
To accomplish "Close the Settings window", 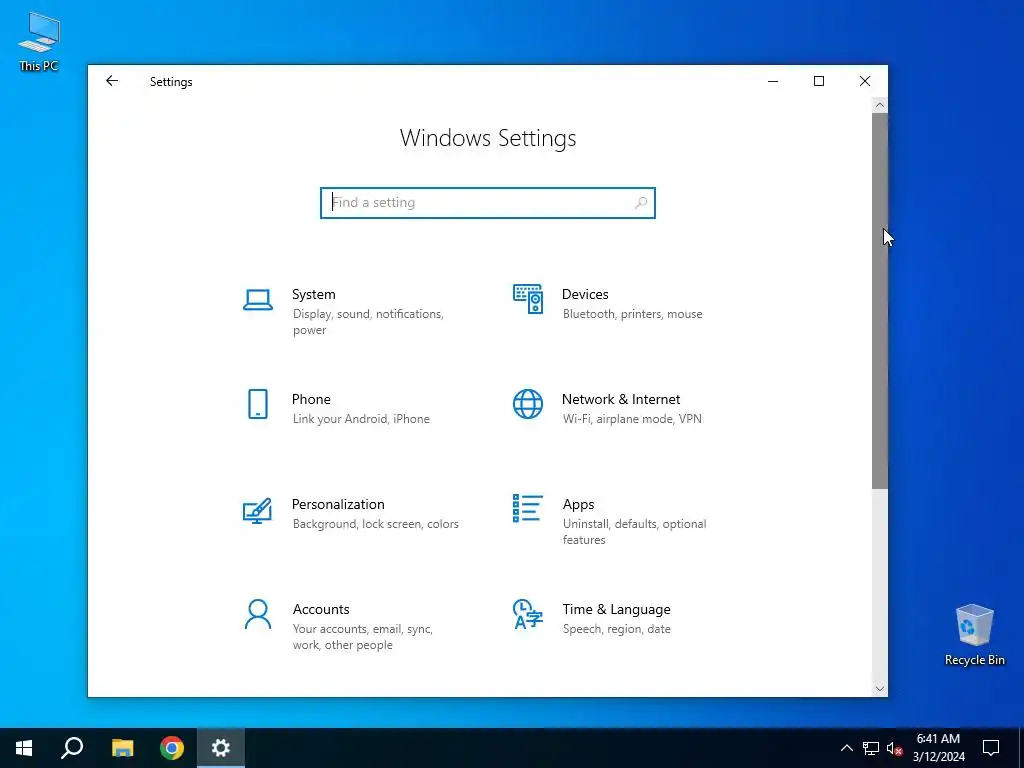I will point(865,81).
